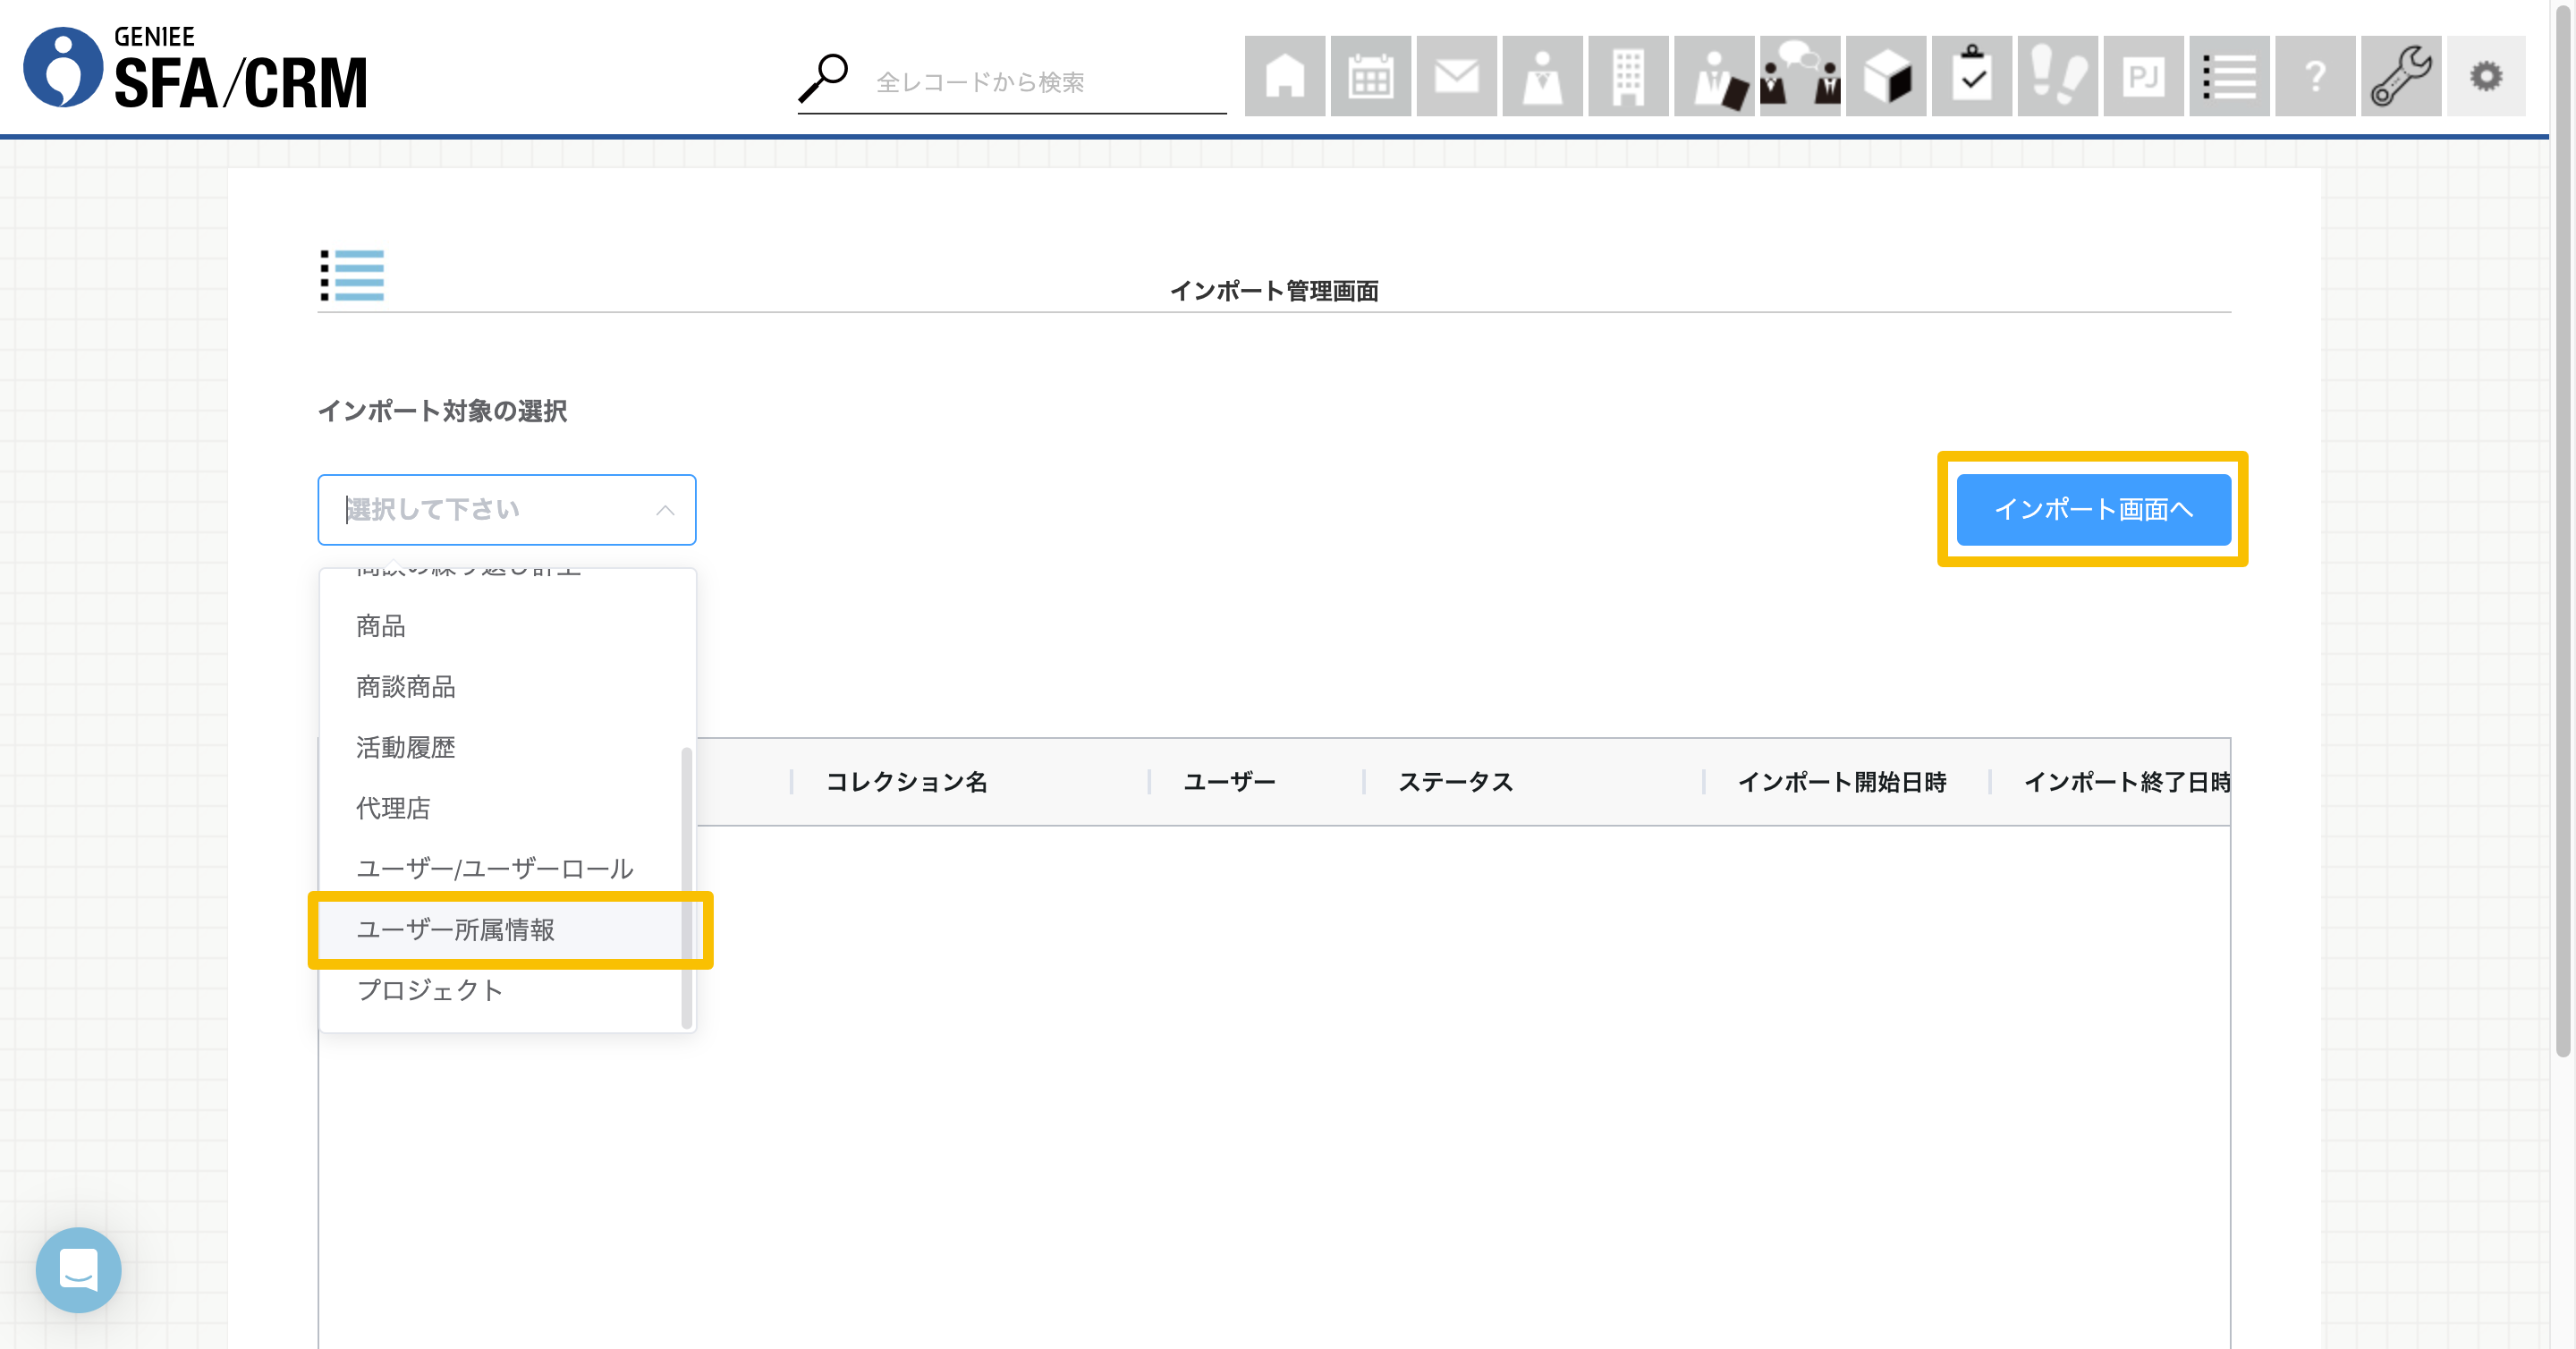Click the インポート画面へ button

(2093, 510)
